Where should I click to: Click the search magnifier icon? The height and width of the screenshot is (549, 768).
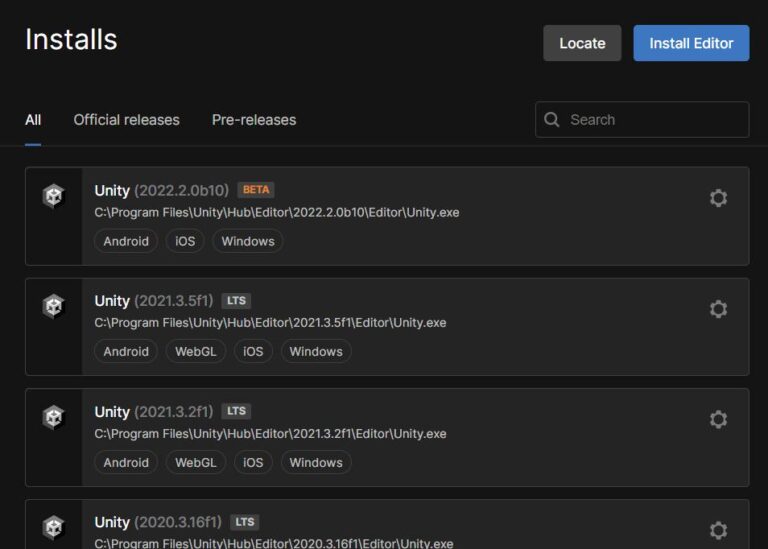552,119
